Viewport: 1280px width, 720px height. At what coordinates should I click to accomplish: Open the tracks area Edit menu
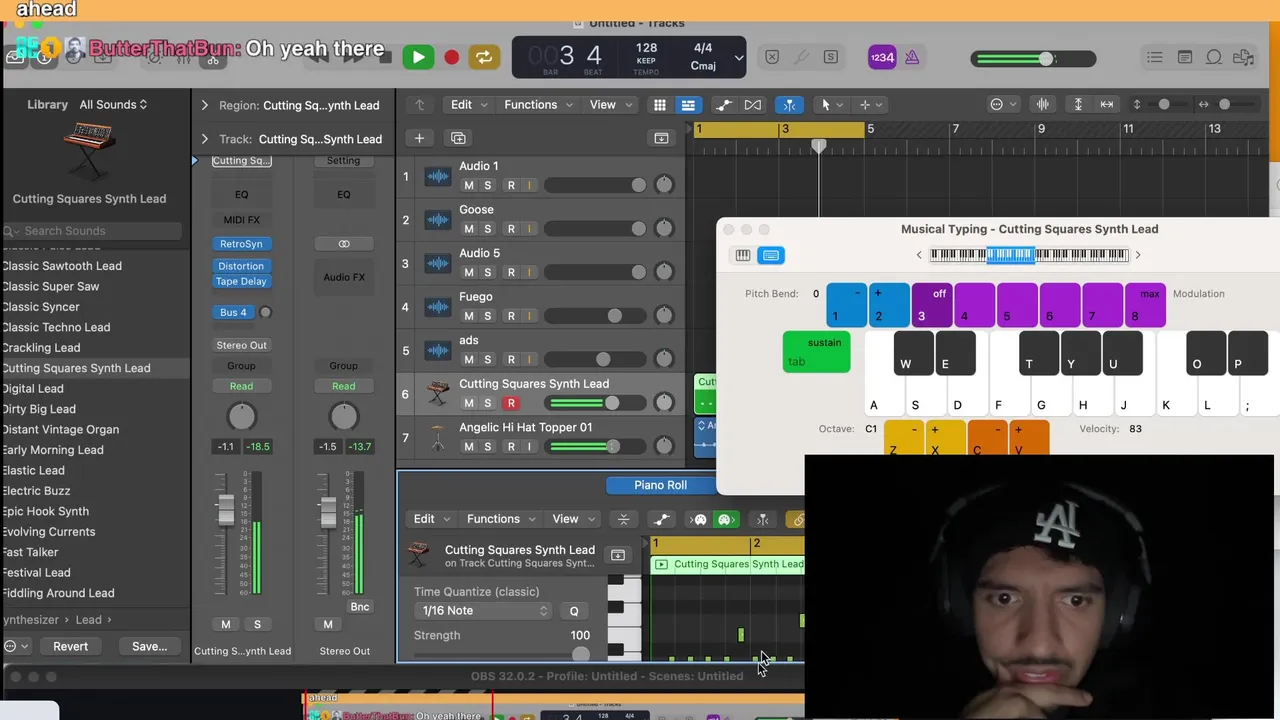pos(467,104)
